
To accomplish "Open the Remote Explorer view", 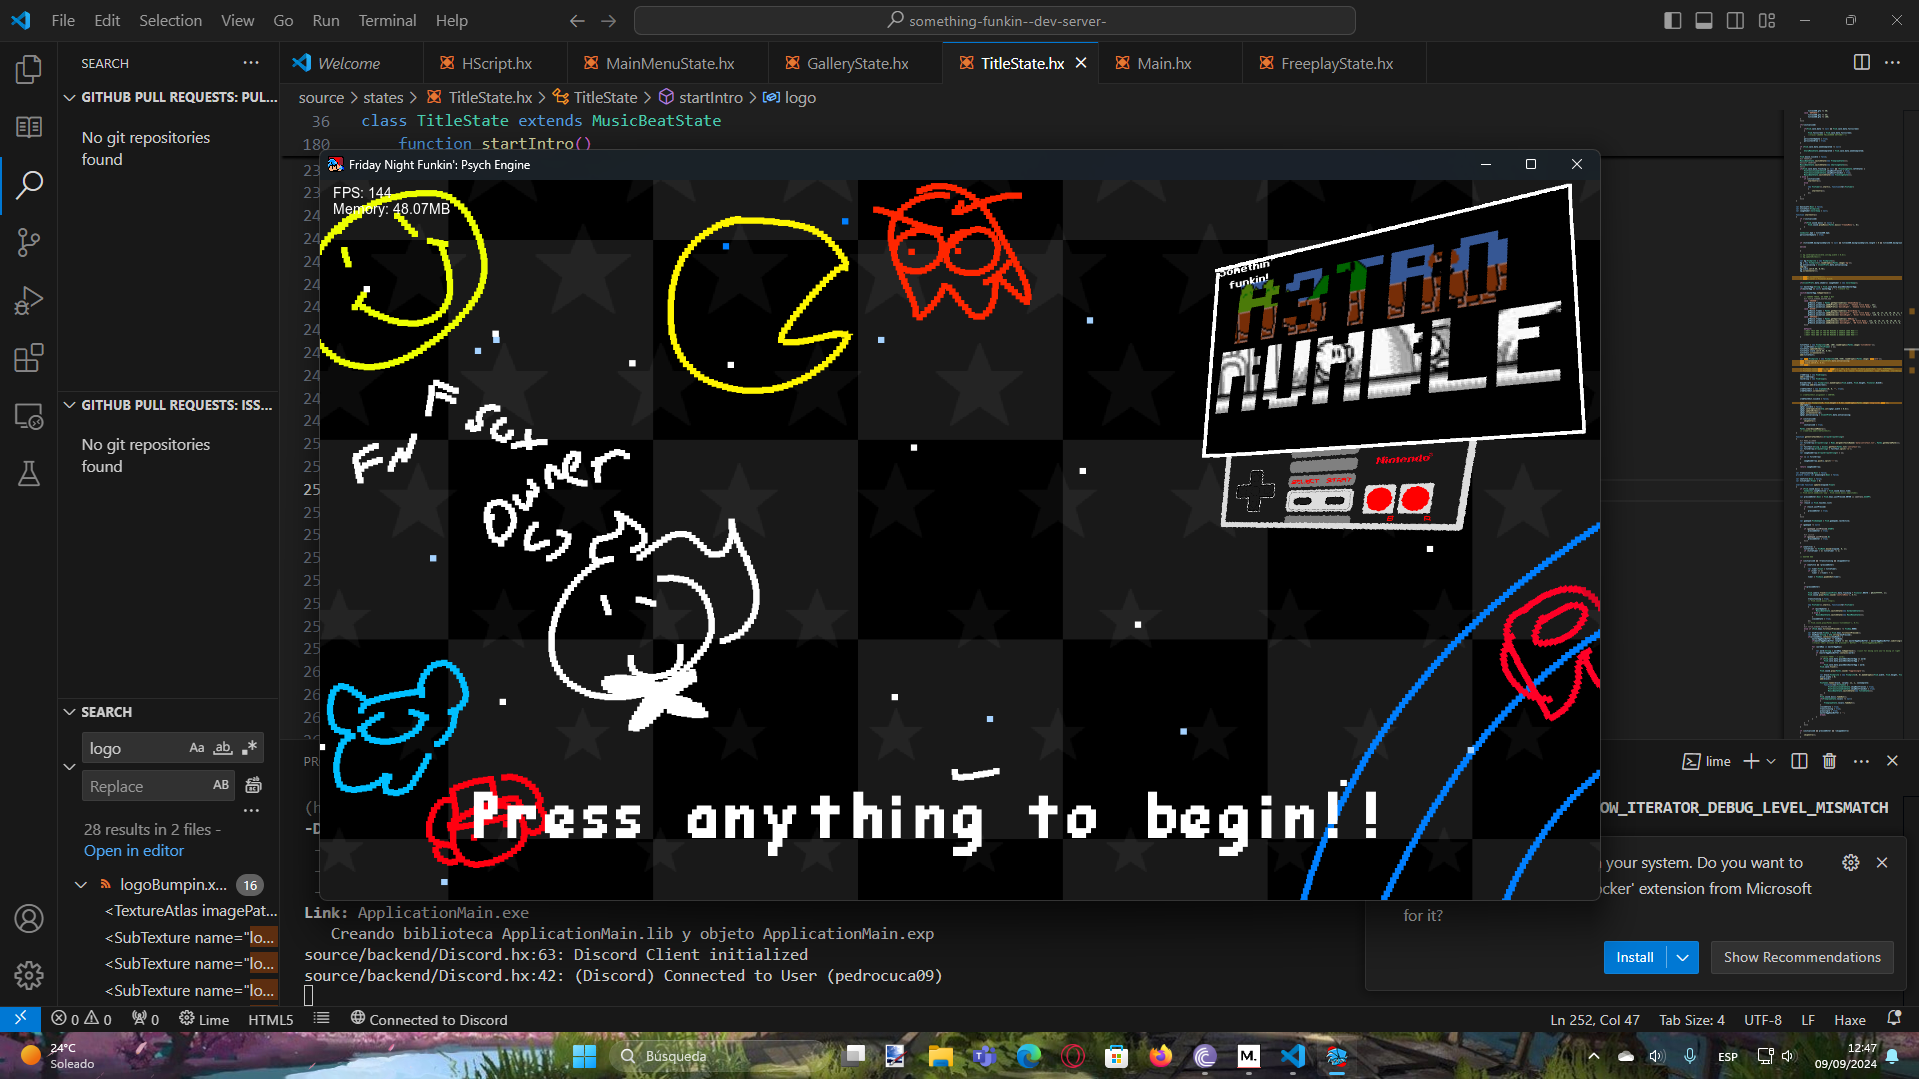I will pyautogui.click(x=29, y=416).
